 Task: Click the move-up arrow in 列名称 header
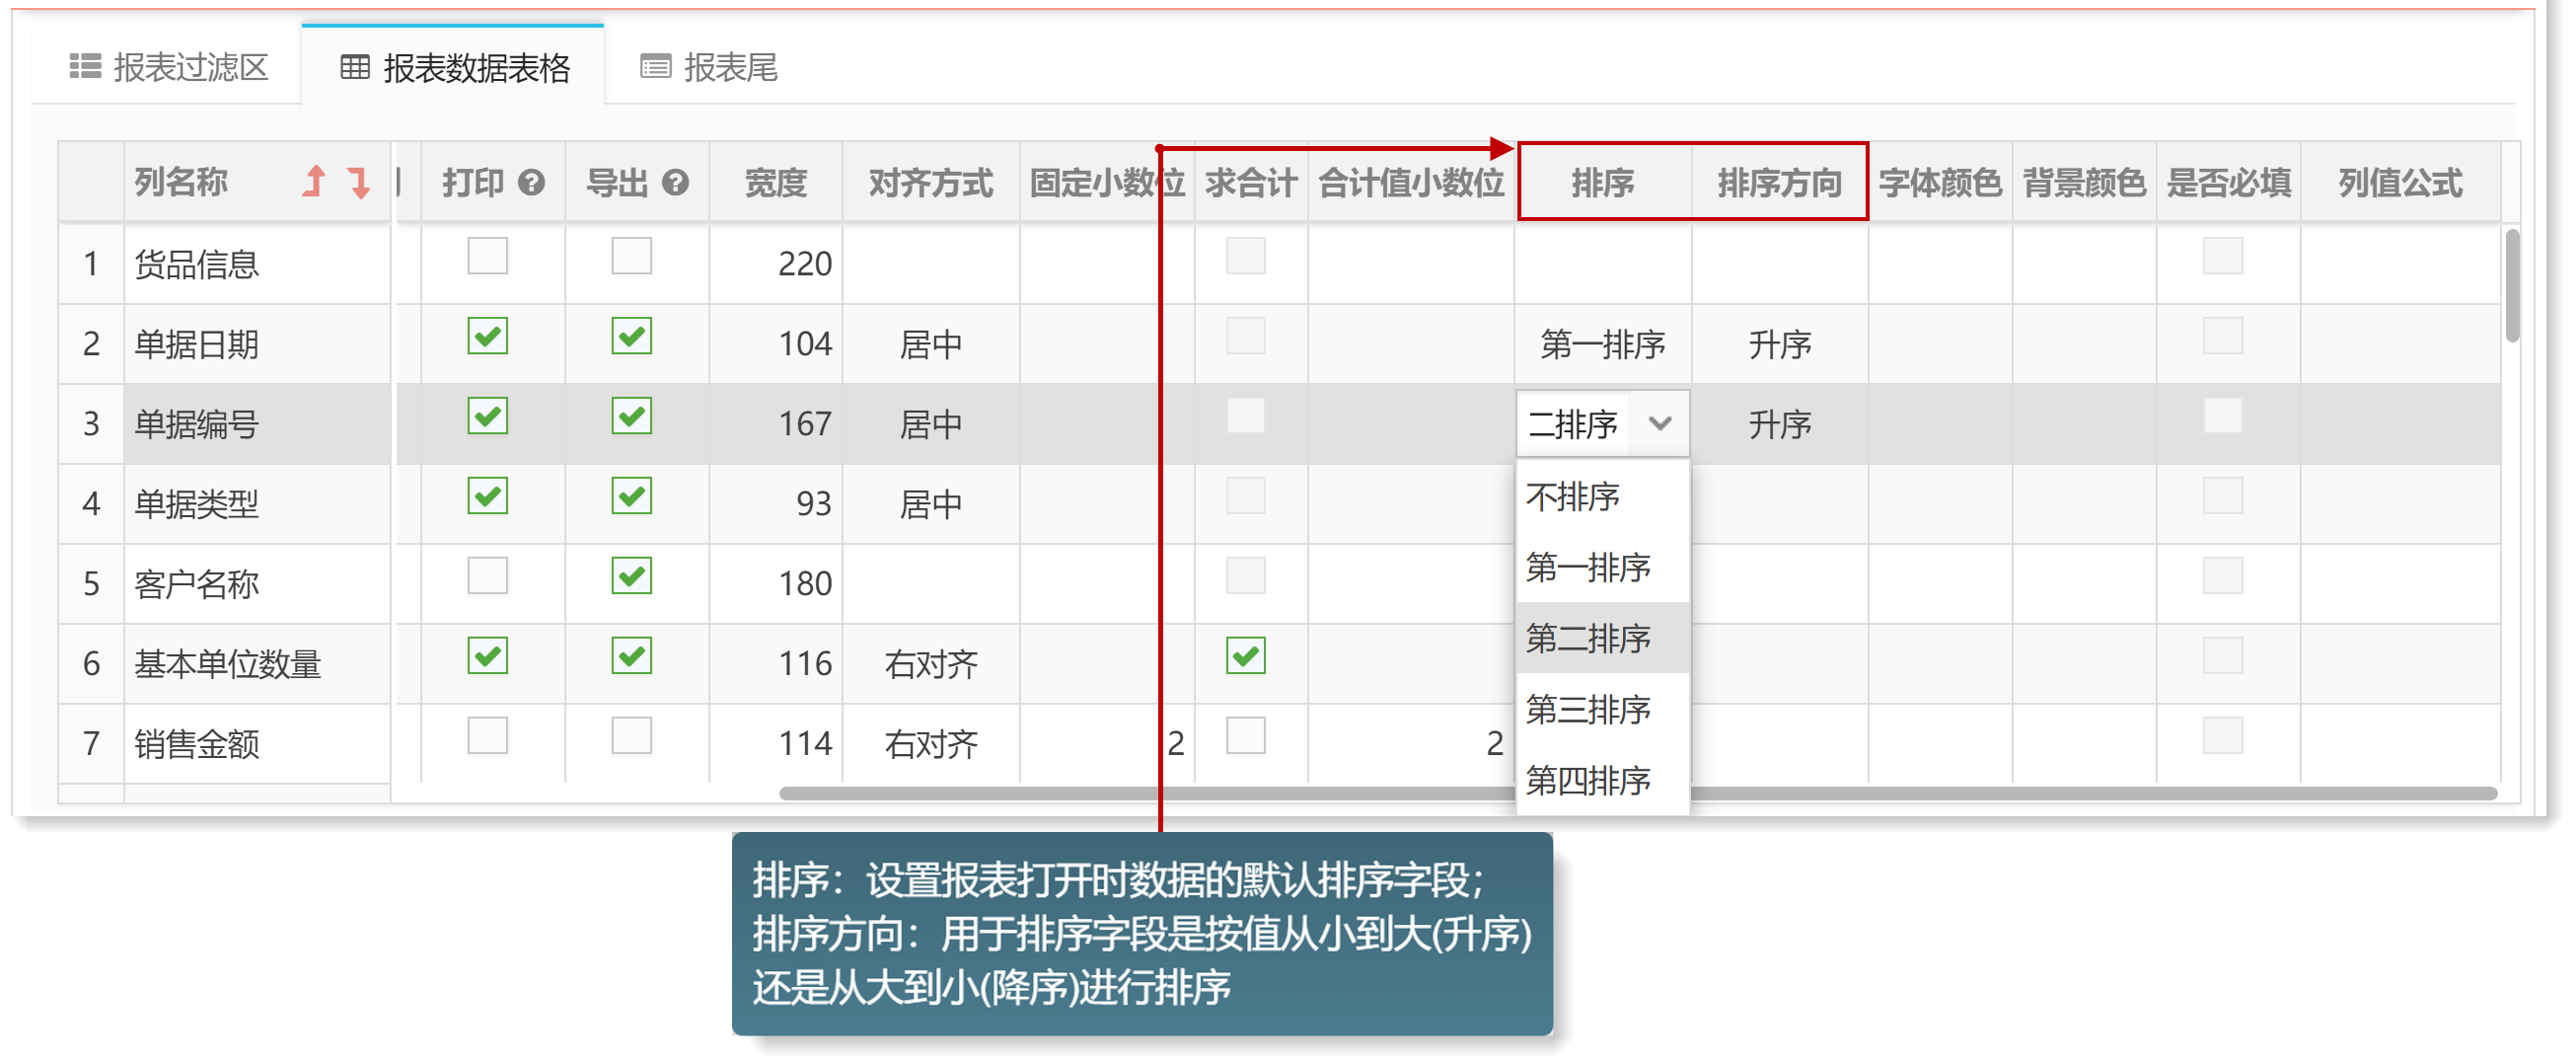point(314,181)
